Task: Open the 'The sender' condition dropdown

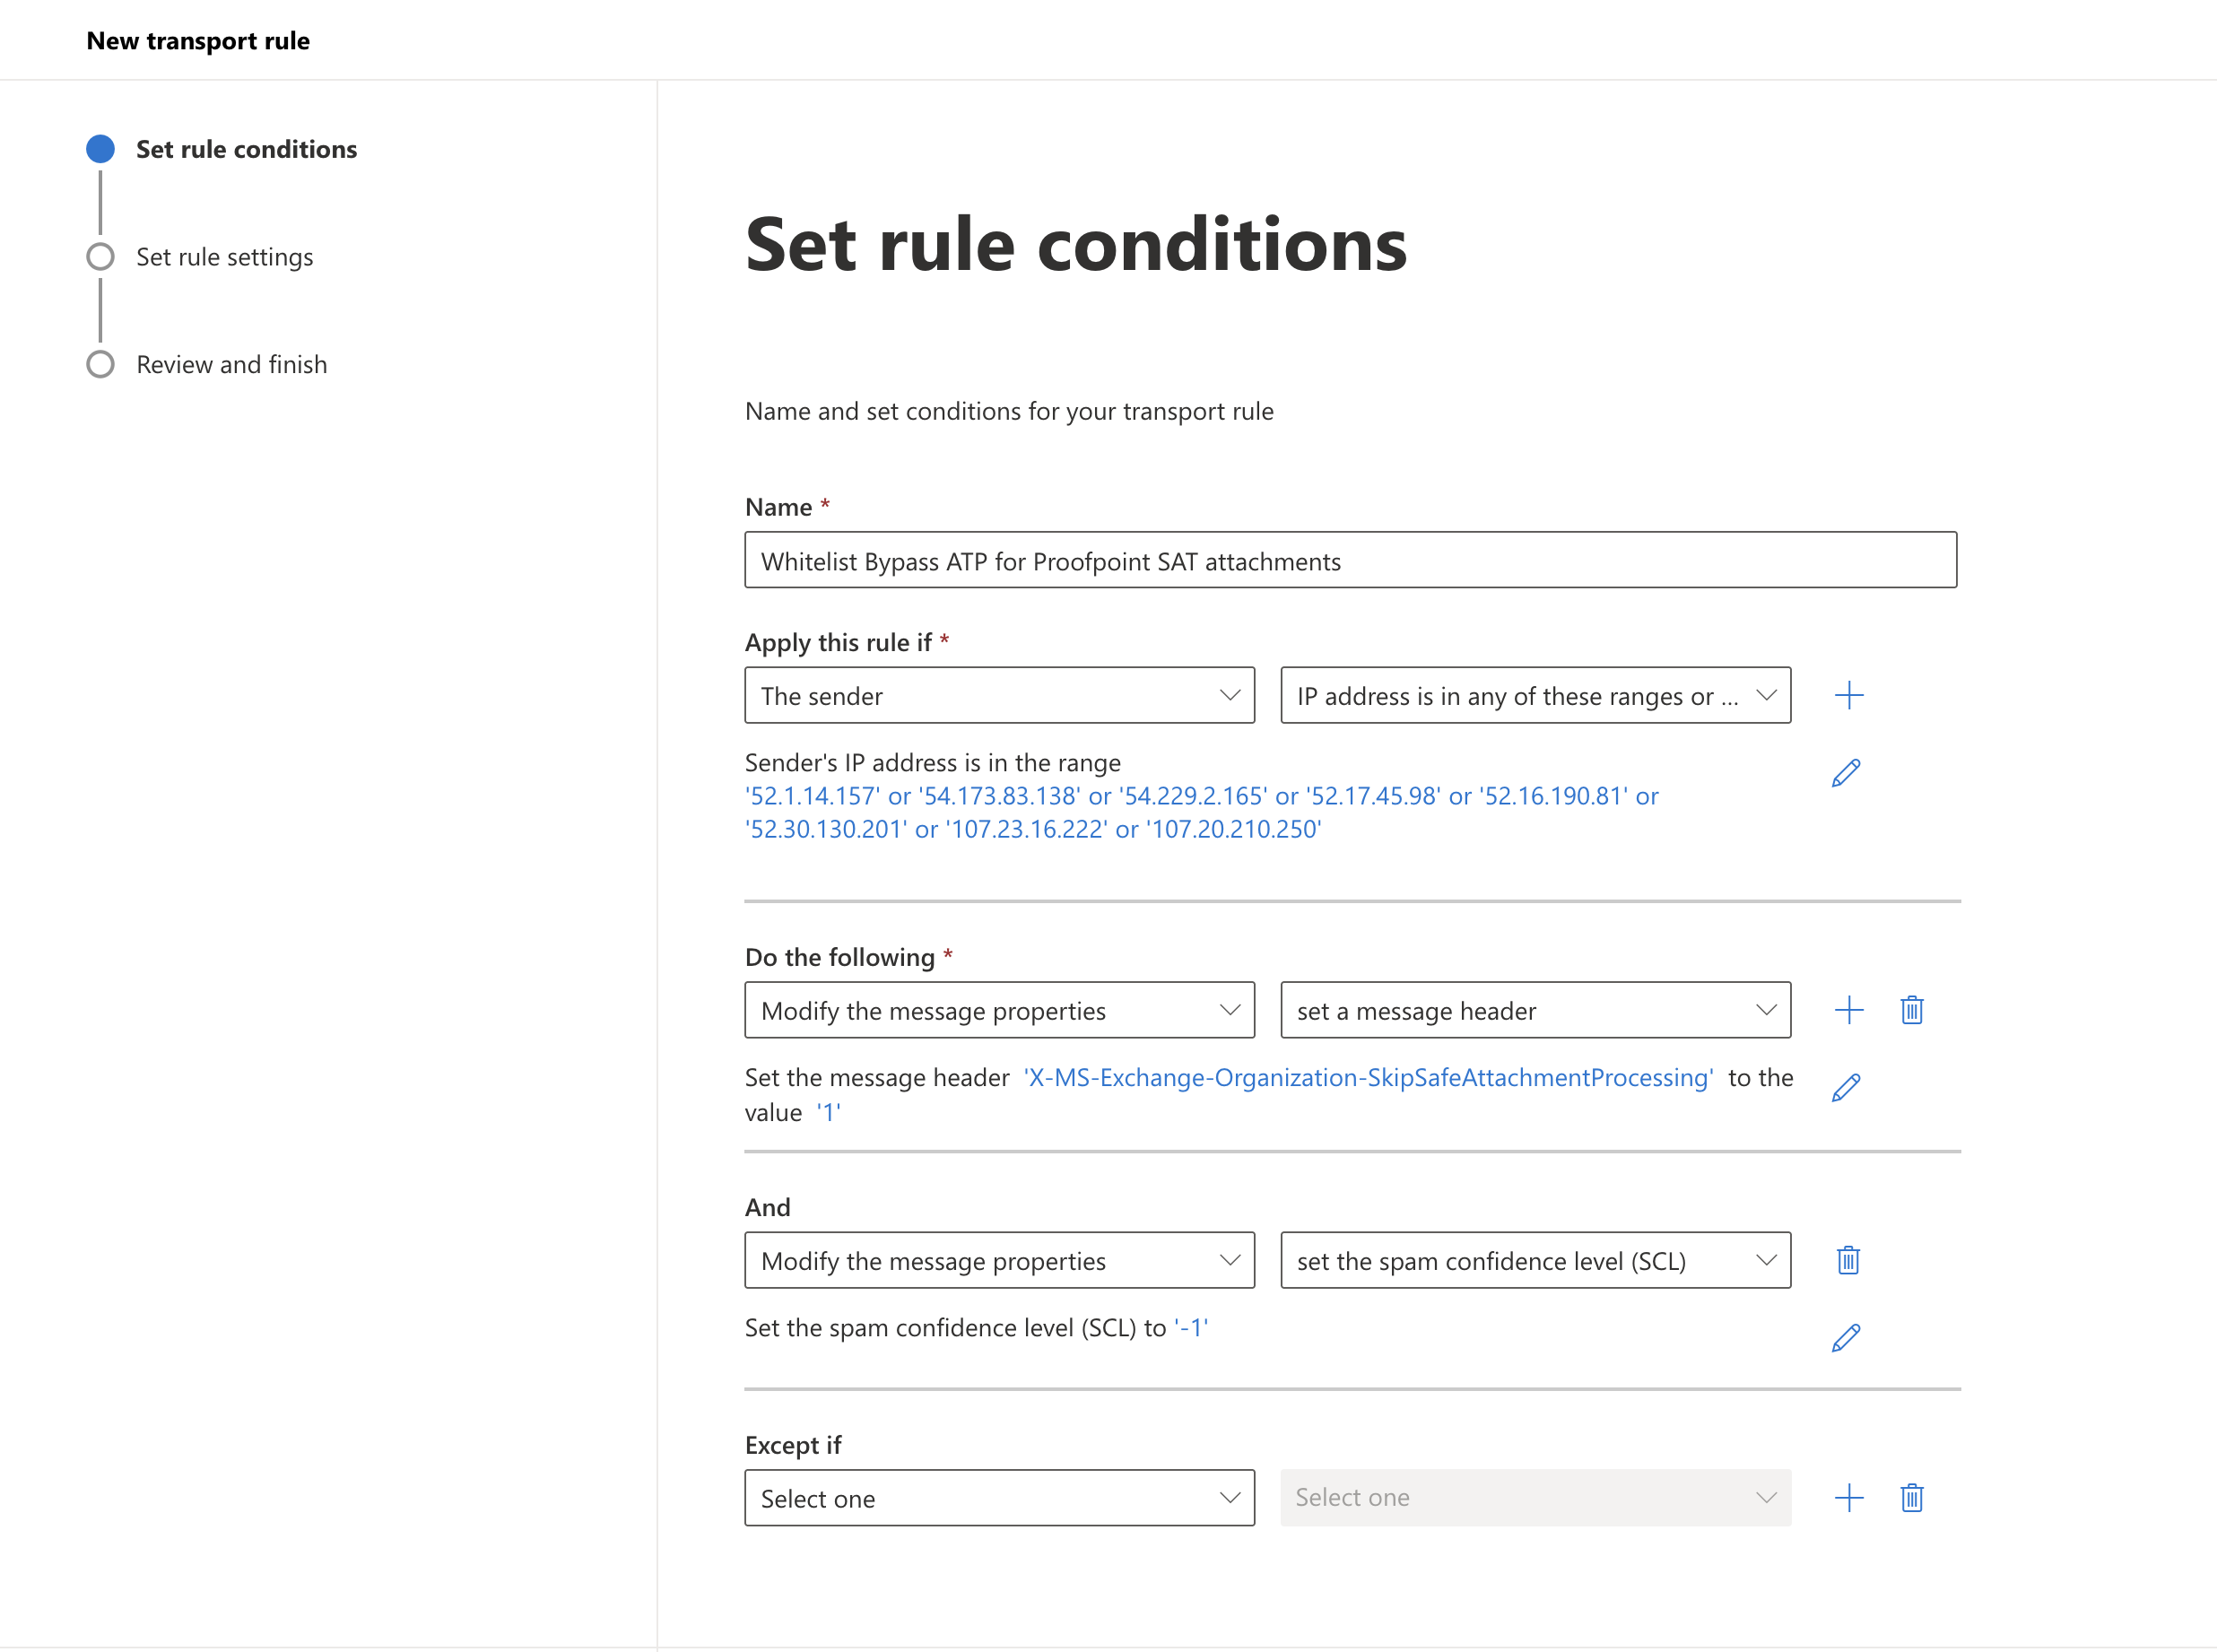Action: (x=998, y=695)
